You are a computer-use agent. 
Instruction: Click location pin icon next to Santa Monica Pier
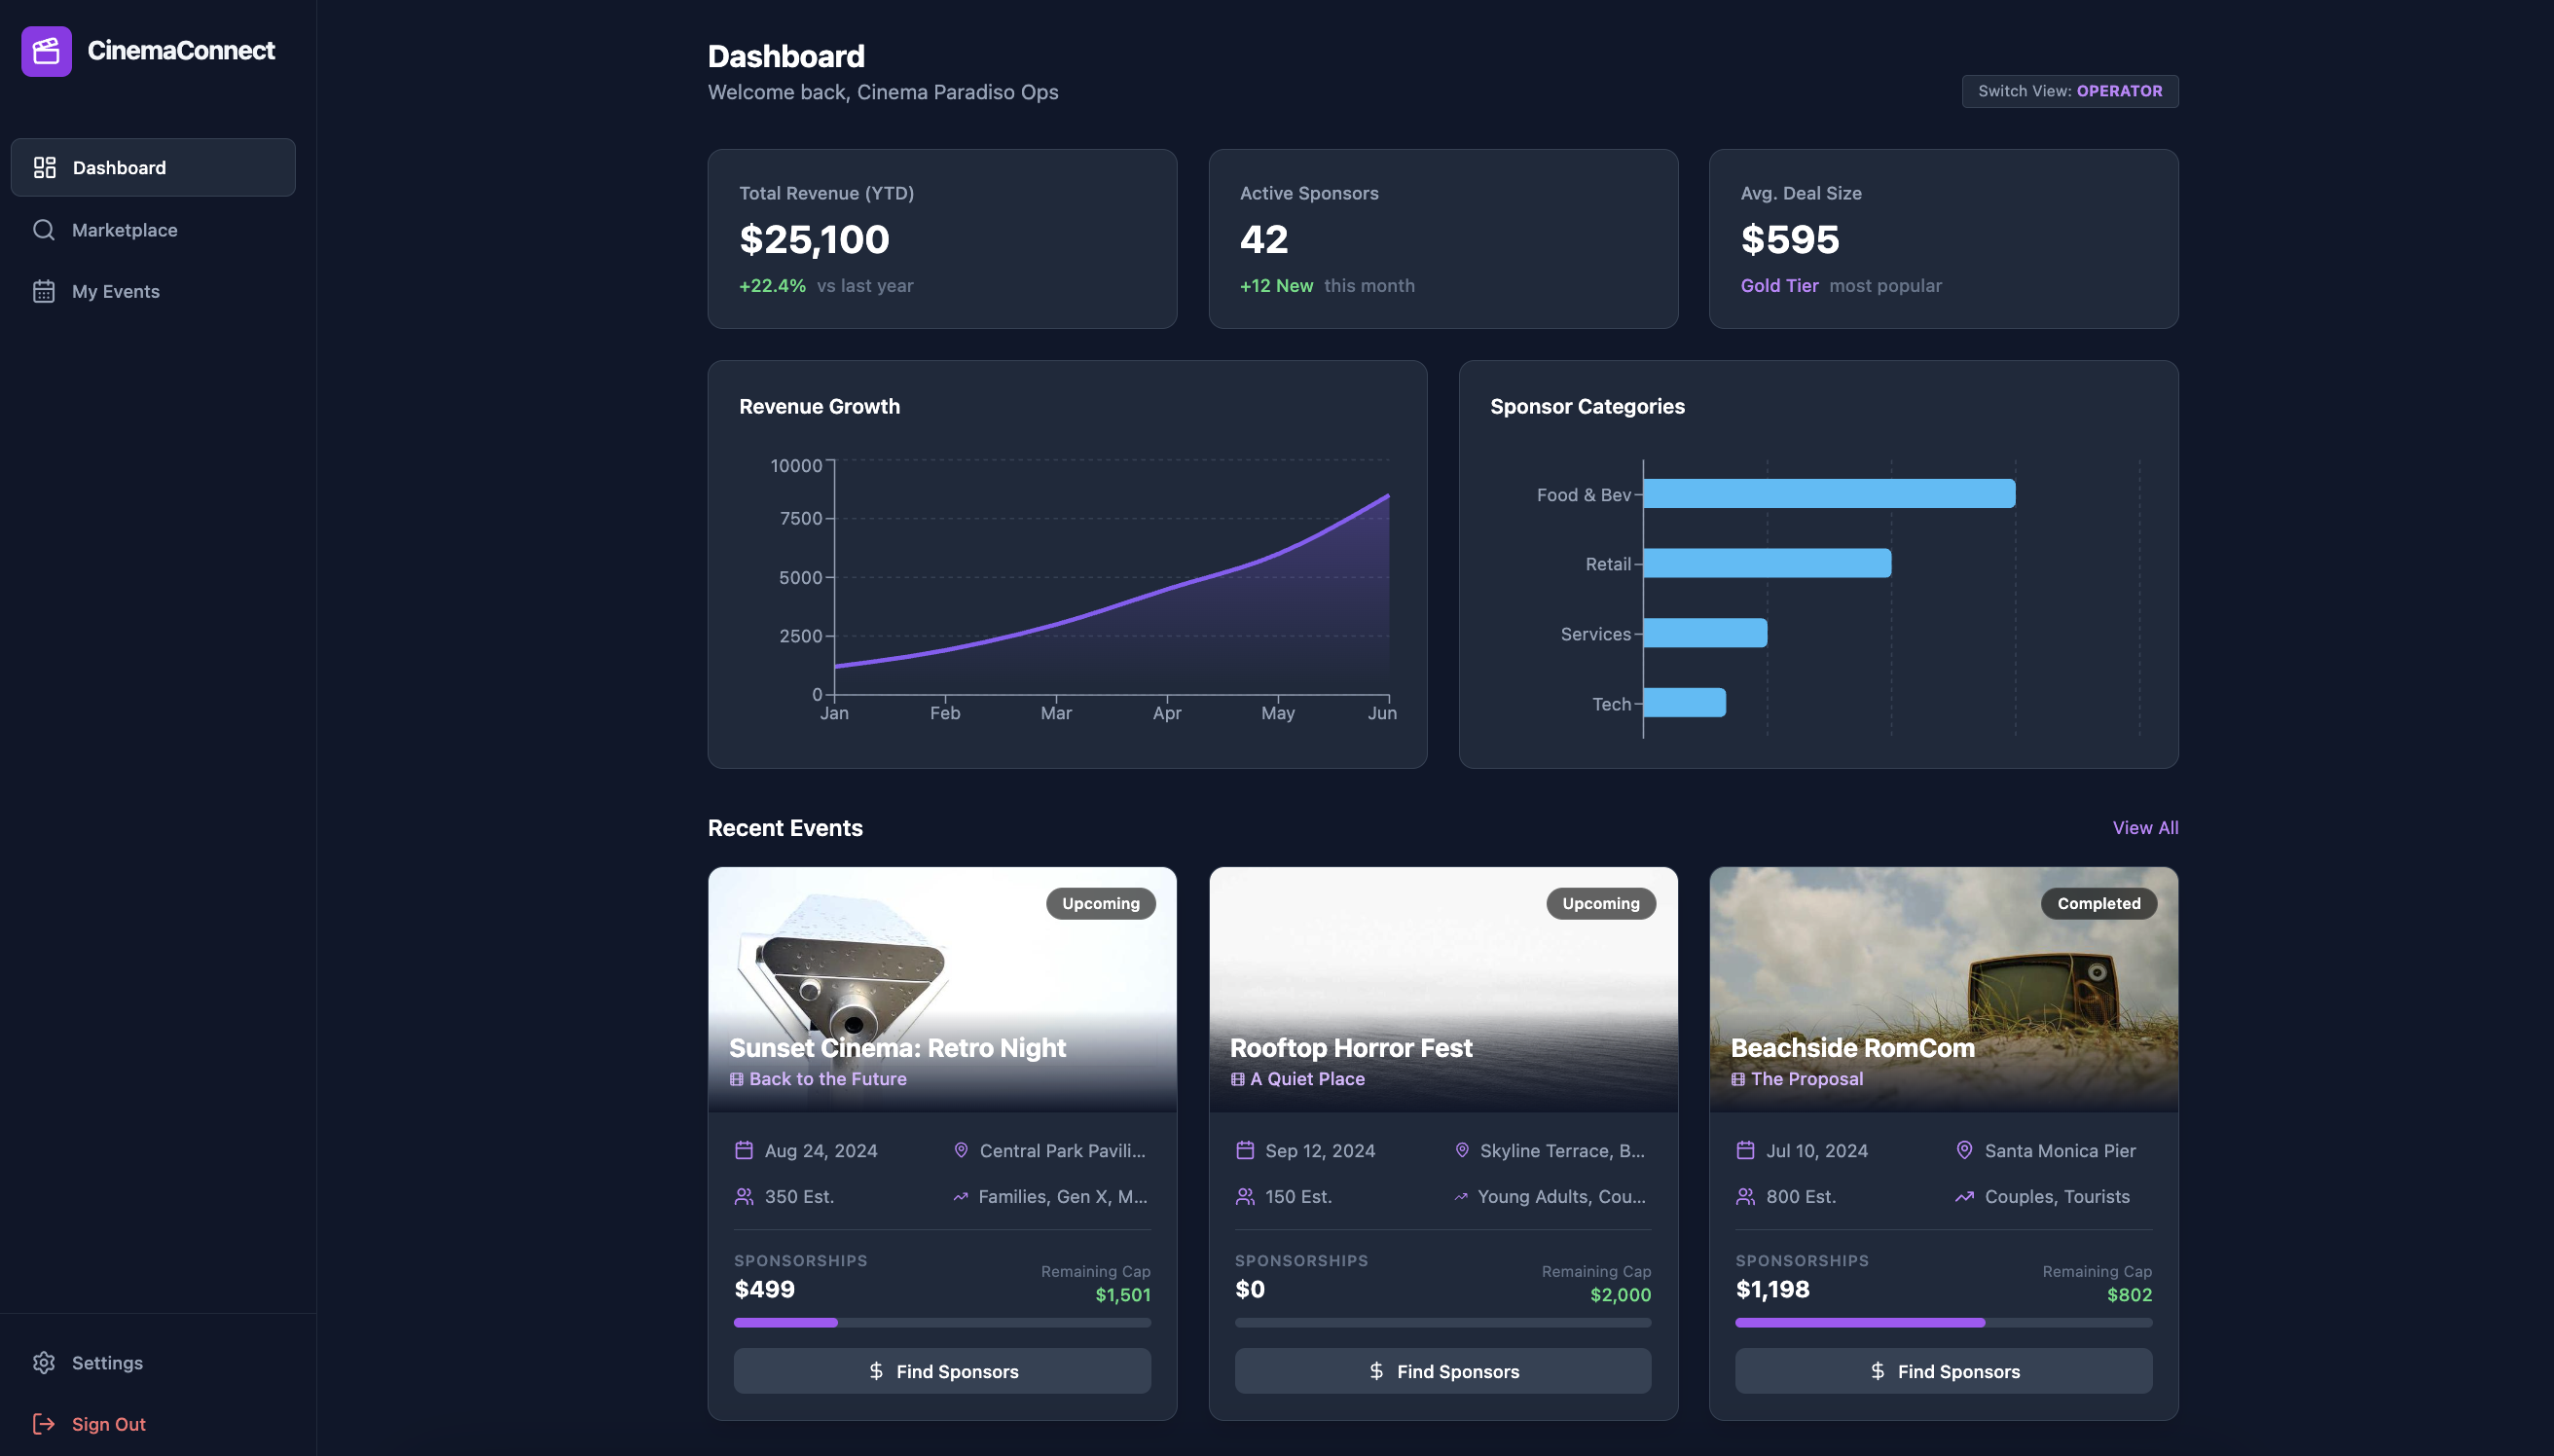1963,1150
